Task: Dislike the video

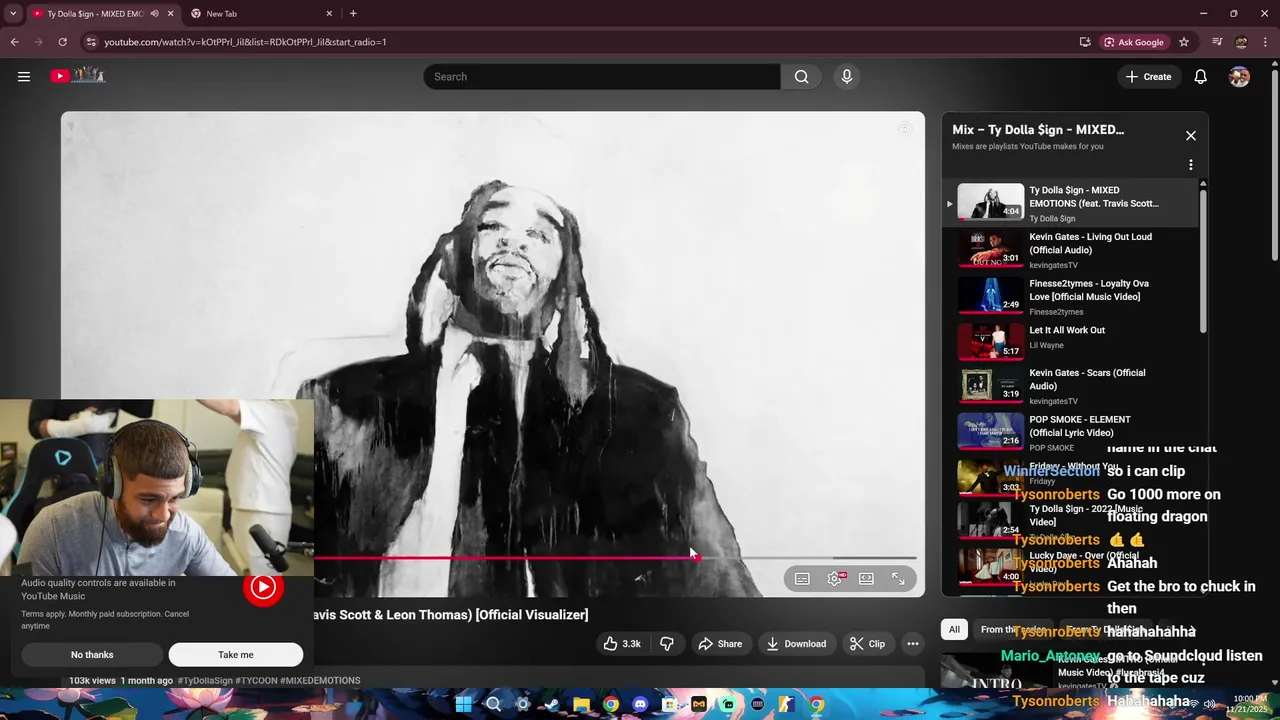Action: tap(667, 644)
